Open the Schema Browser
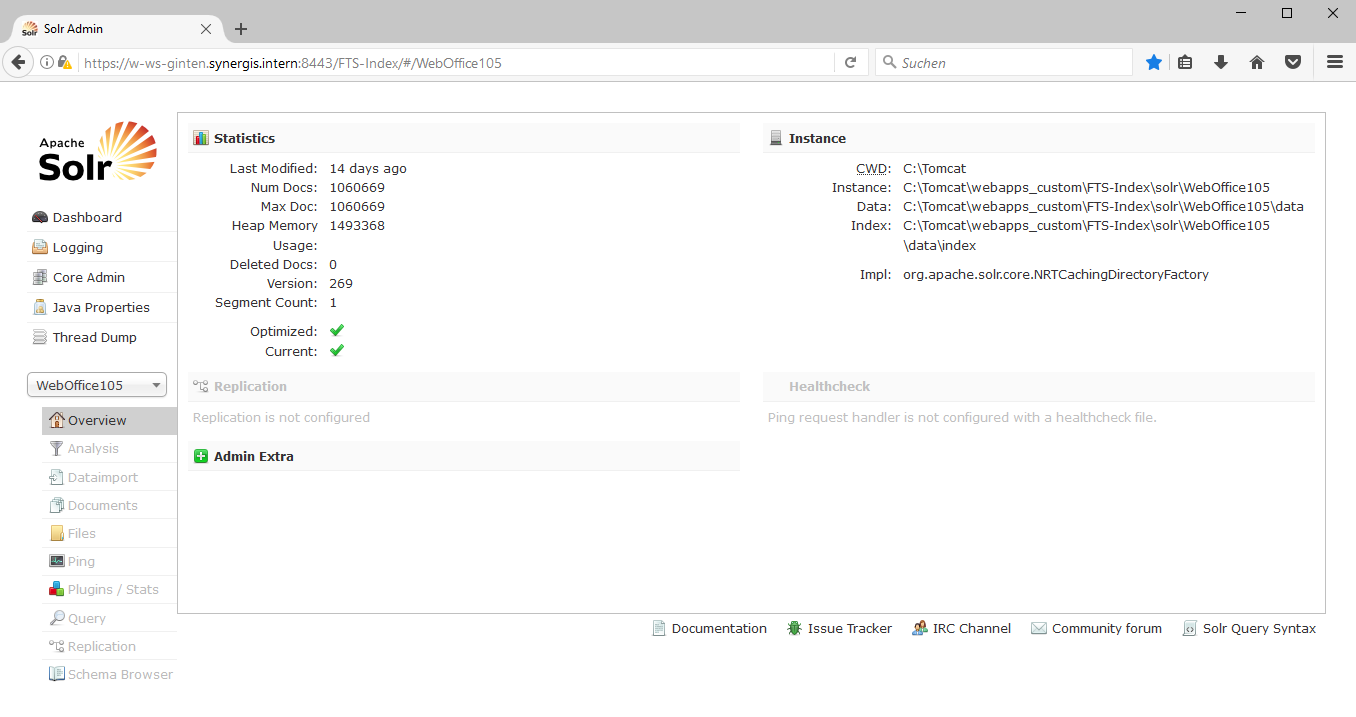 tap(120, 673)
